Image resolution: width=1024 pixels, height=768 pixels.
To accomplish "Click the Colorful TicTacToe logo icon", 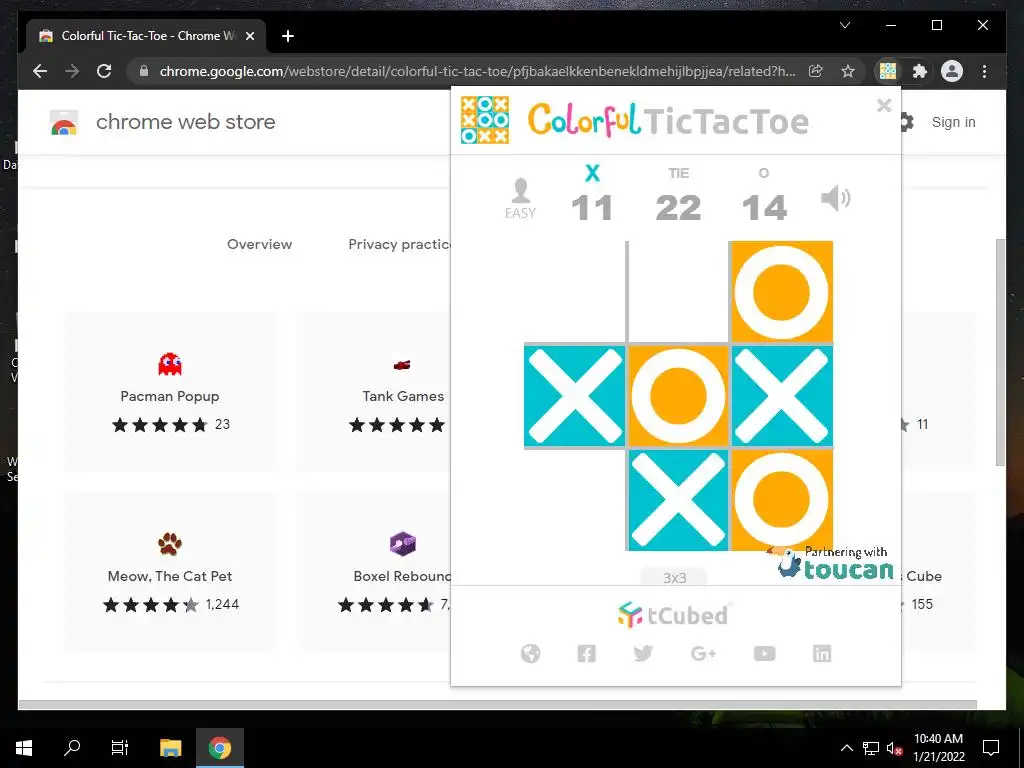I will tap(485, 120).
